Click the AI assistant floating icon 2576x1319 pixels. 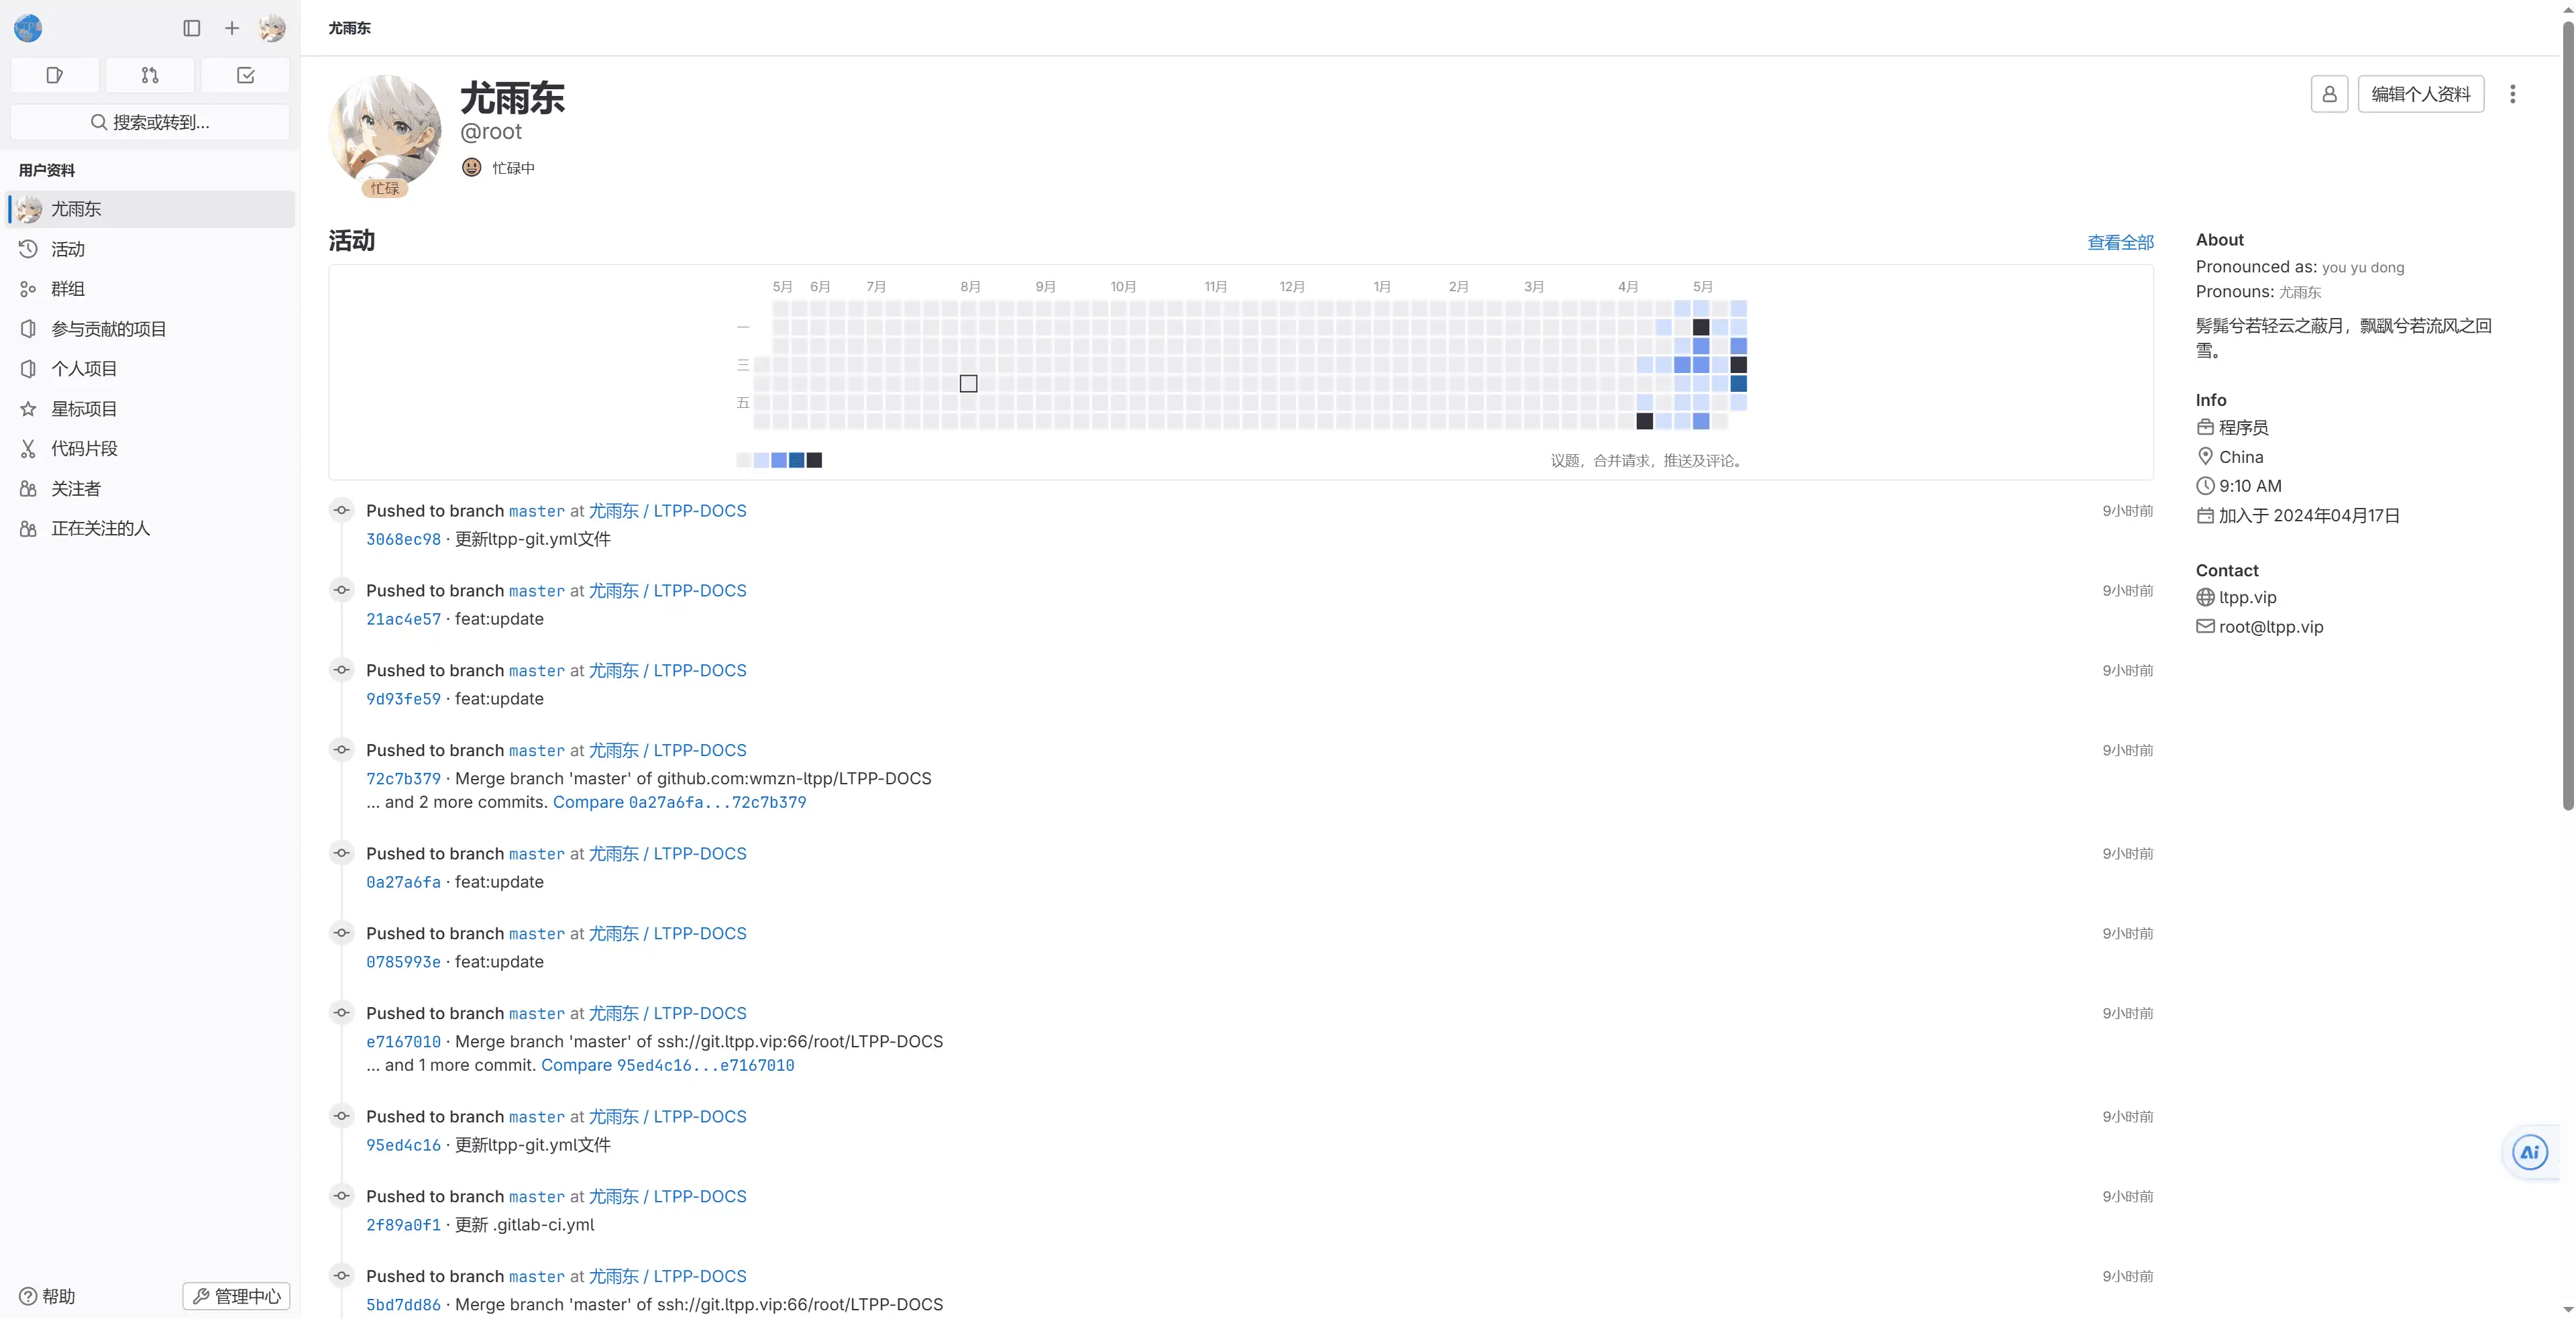2529,1152
